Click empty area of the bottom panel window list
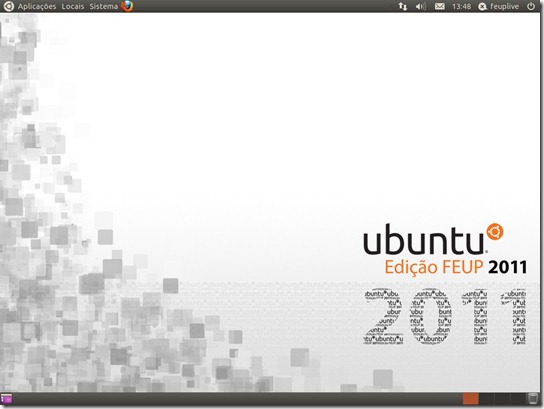 click(236, 399)
